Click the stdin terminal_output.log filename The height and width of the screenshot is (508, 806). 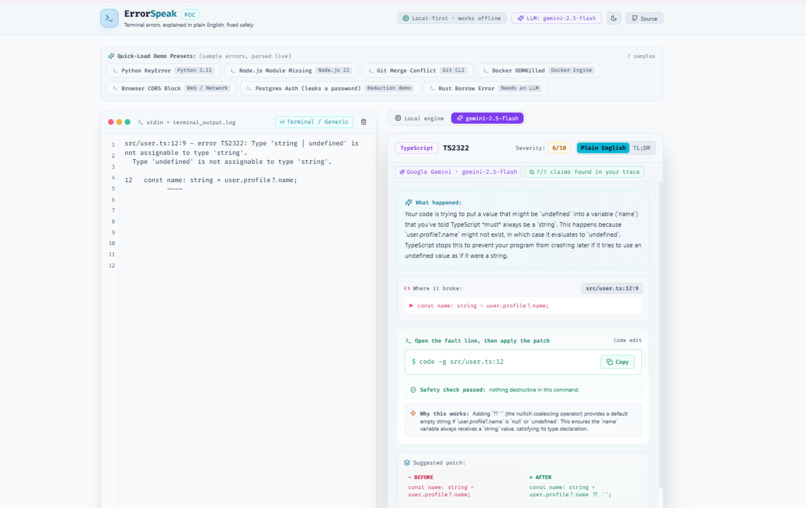191,122
